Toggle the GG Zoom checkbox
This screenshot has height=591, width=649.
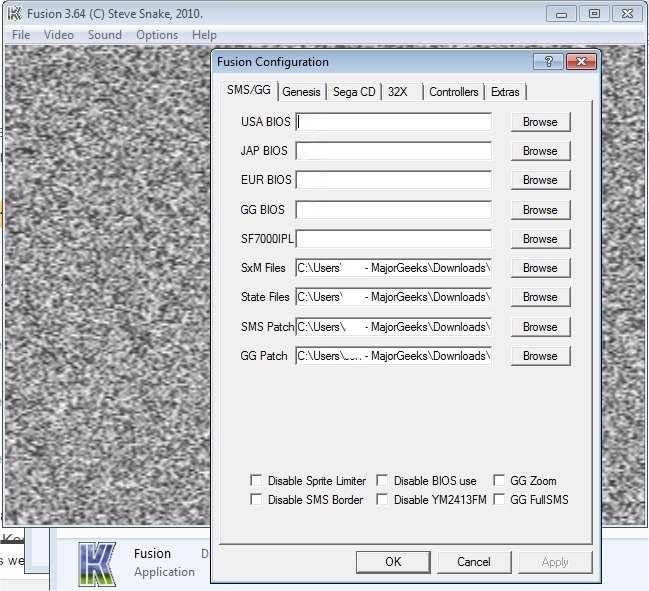[499, 480]
